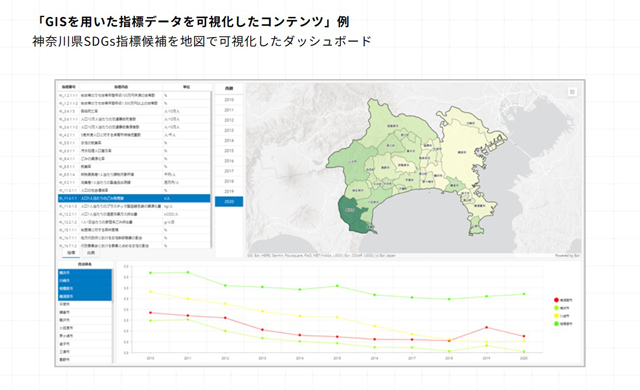This screenshot has width=640, height=390.
Task: Select 横浜市 at the top of the municipality list
Action: (x=85, y=273)
